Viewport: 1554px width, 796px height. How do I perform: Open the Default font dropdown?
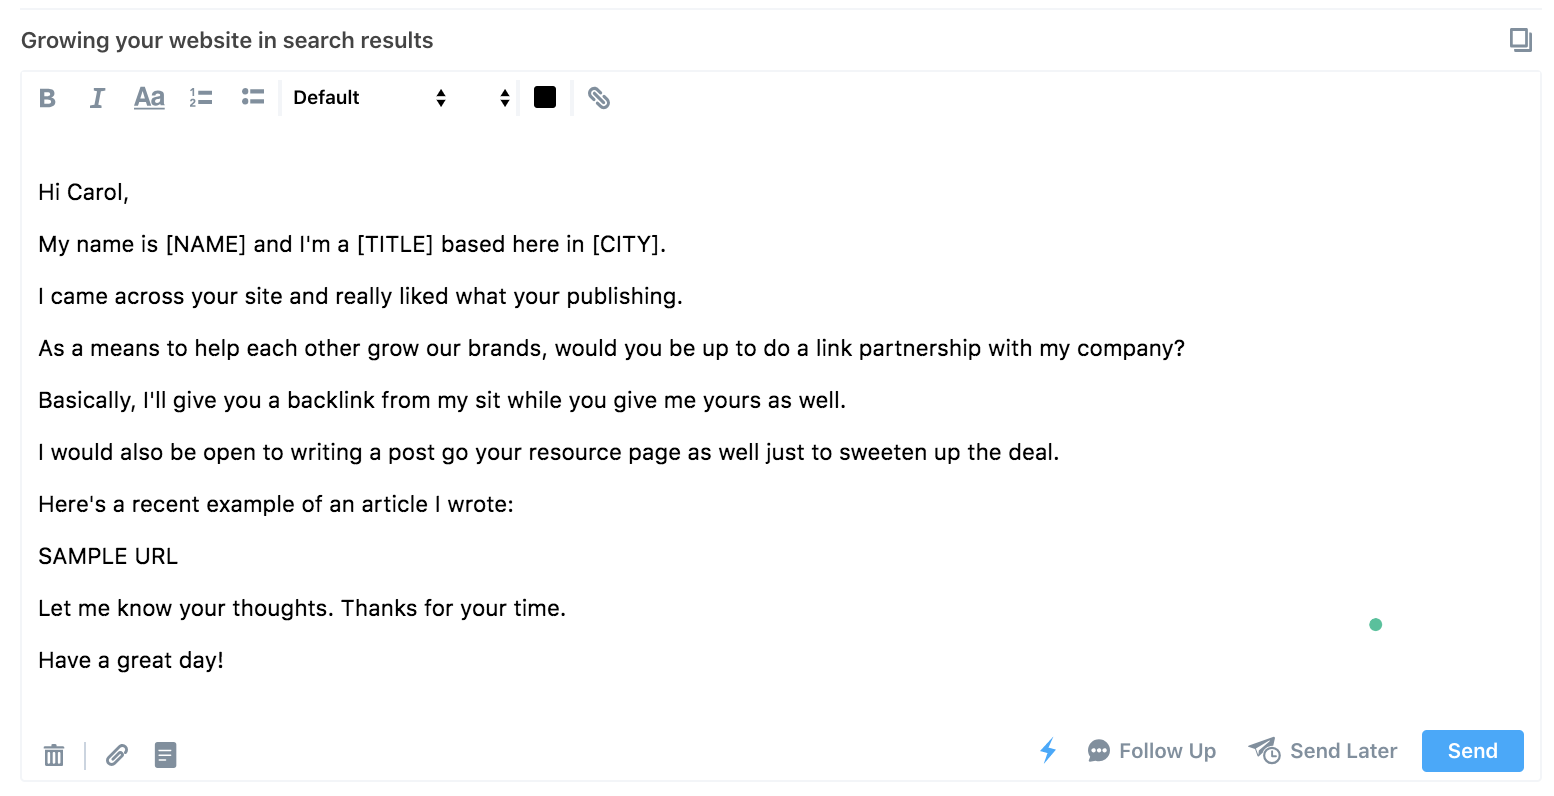coord(369,98)
